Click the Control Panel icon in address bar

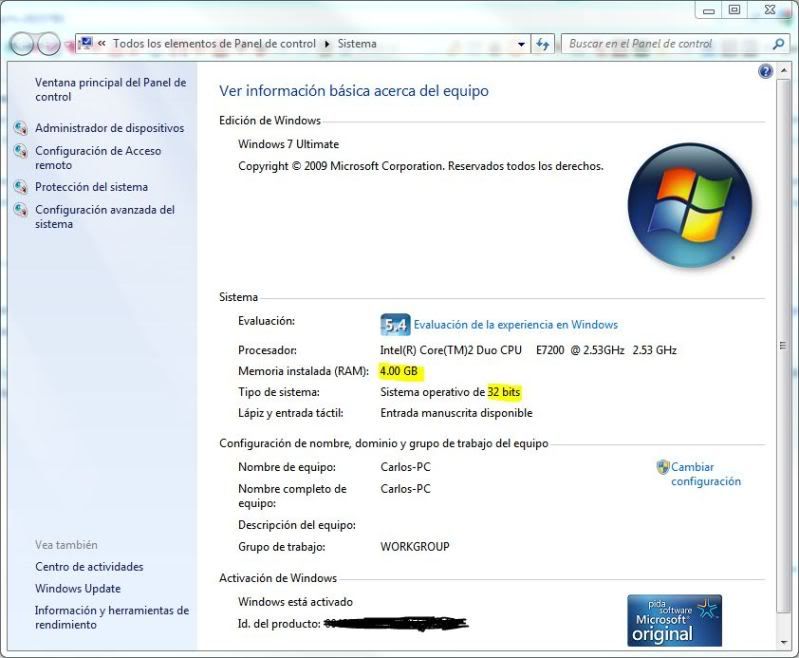86,43
